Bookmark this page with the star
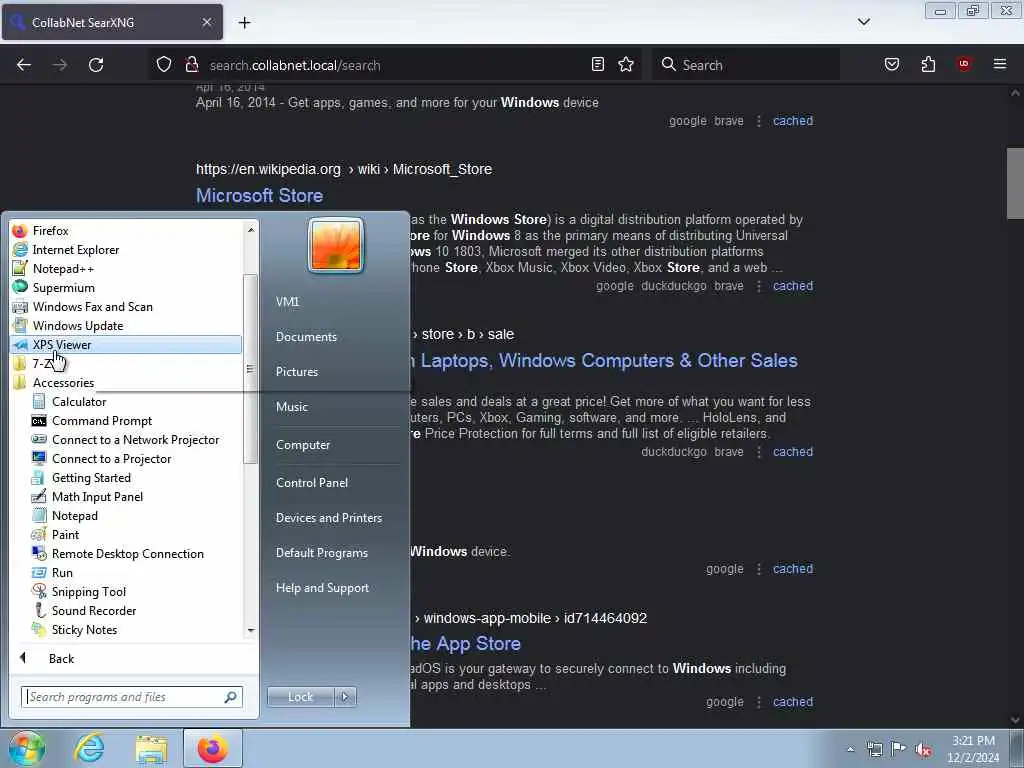This screenshot has height=768, width=1024. coord(626,64)
